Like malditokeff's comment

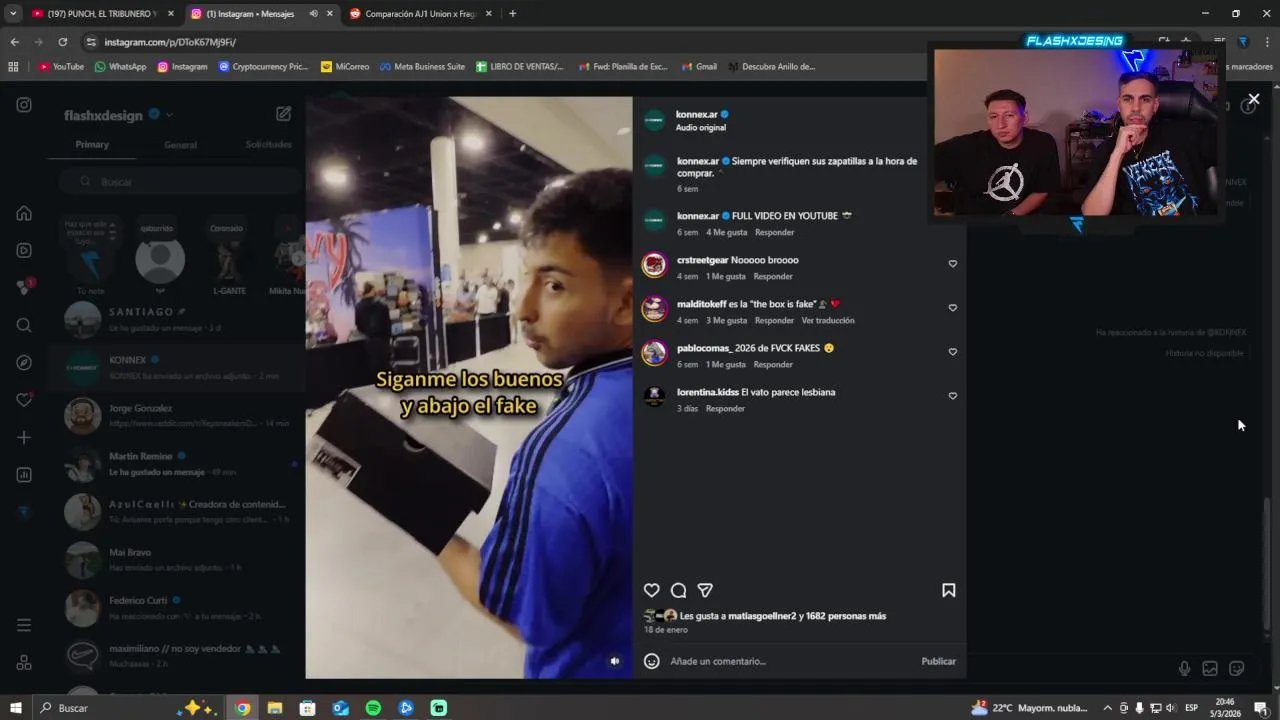point(952,308)
